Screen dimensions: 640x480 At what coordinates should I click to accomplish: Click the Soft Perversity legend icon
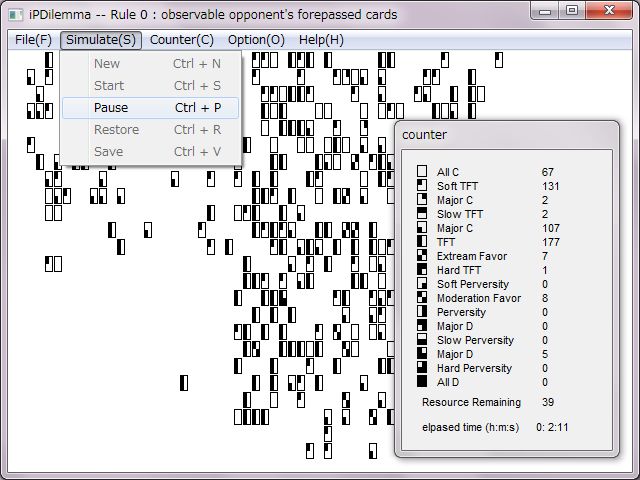[x=422, y=283]
